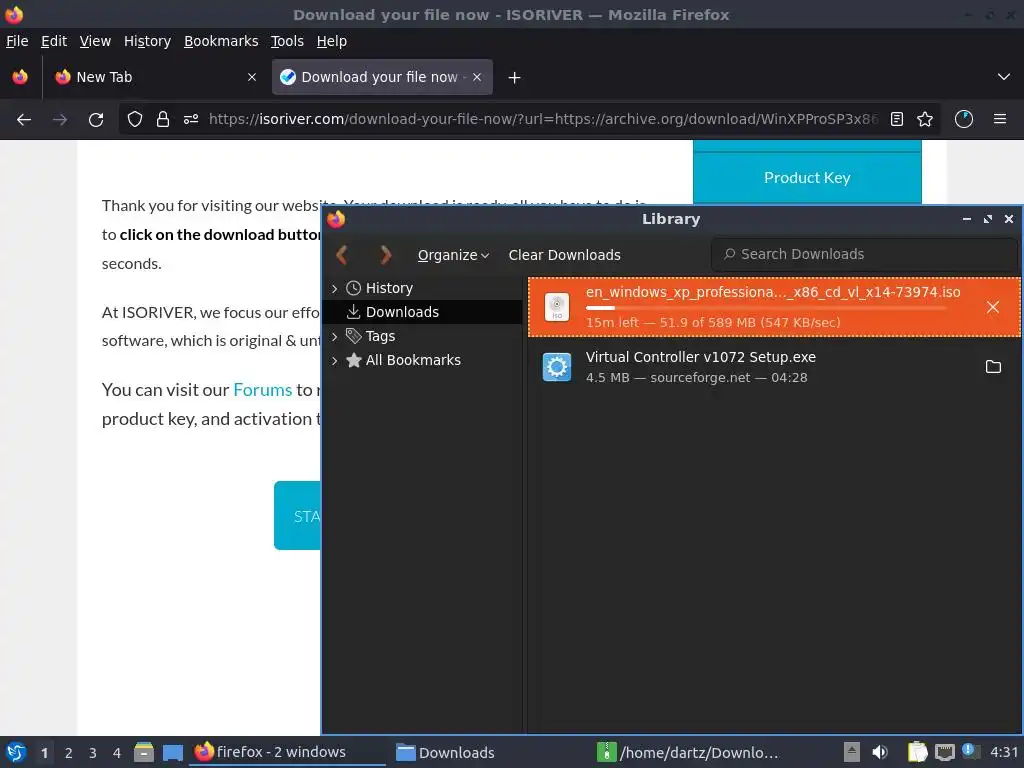The width and height of the screenshot is (1024, 768).
Task: Open the View menu
Action: coord(95,41)
